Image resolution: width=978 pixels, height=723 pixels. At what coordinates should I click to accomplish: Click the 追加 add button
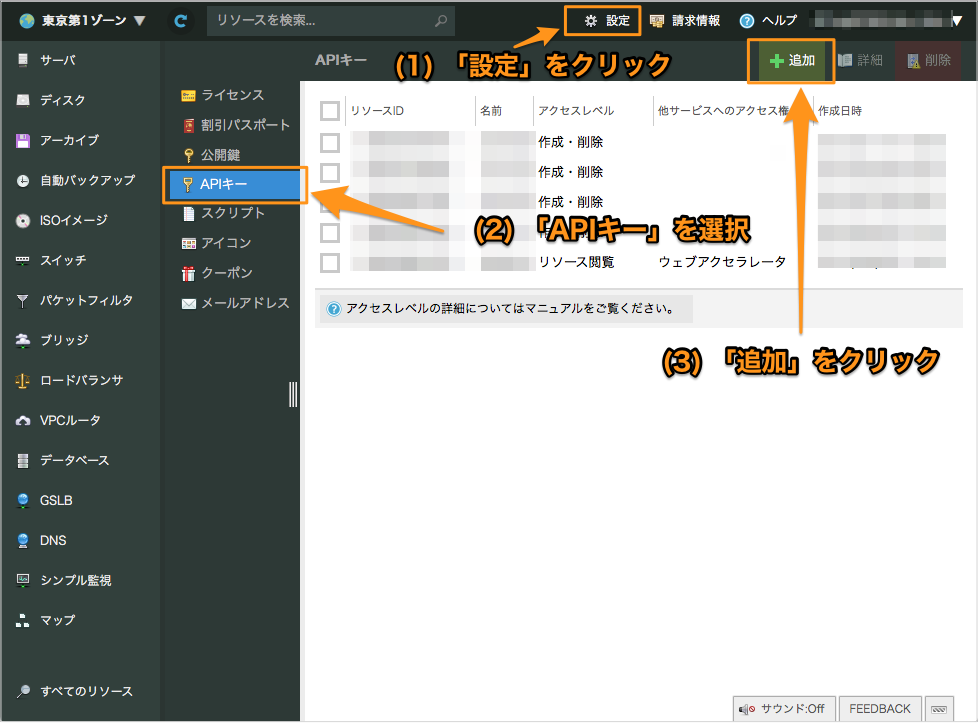(x=792, y=61)
